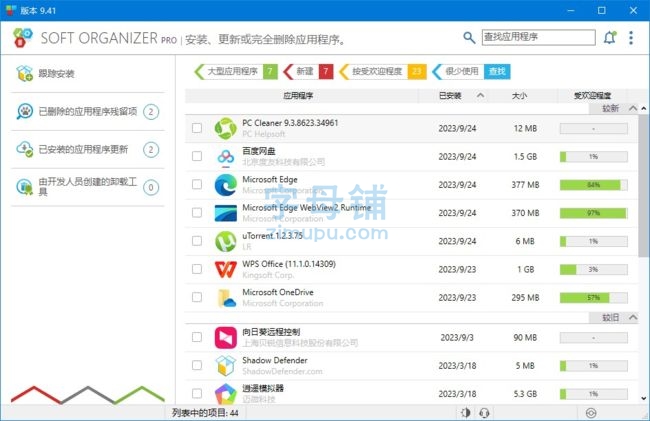Click the ShadowDefender.com publisher text
The height and width of the screenshot is (421, 650).
pos(282,371)
